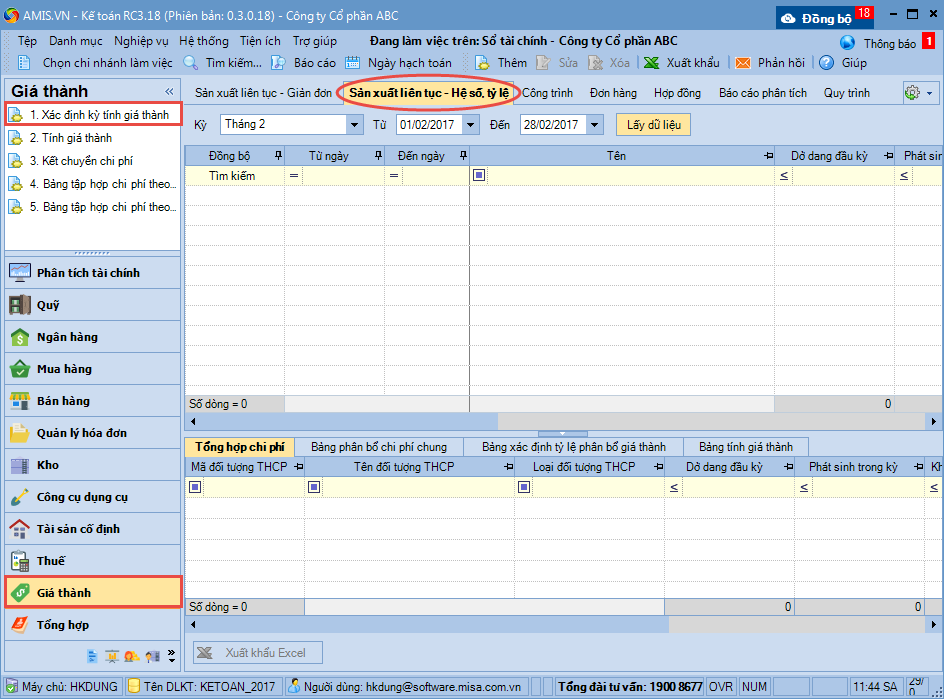Toggle filter box in Tên column
The image size is (944, 699).
pyautogui.click(x=480, y=176)
